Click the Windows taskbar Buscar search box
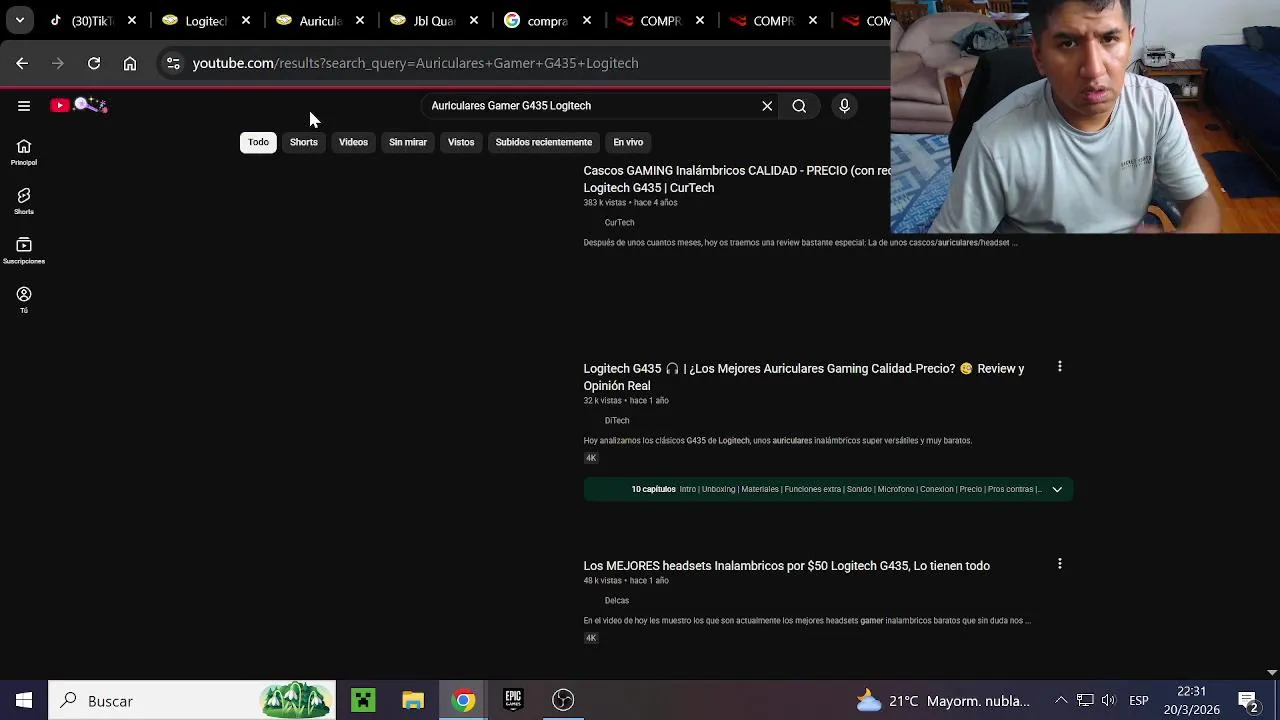This screenshot has width=1280, height=720. click(x=193, y=700)
